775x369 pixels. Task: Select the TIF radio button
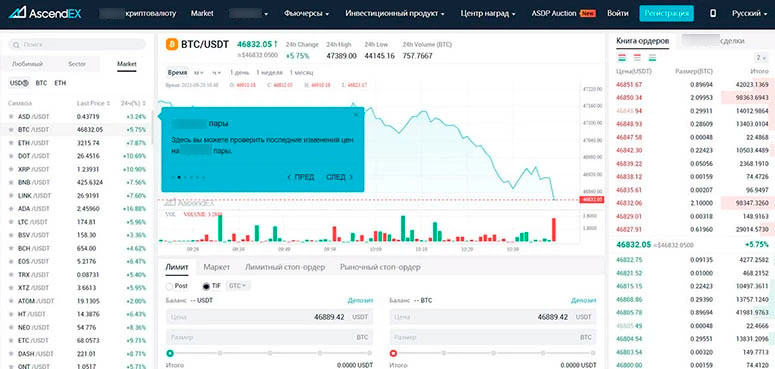coord(206,286)
